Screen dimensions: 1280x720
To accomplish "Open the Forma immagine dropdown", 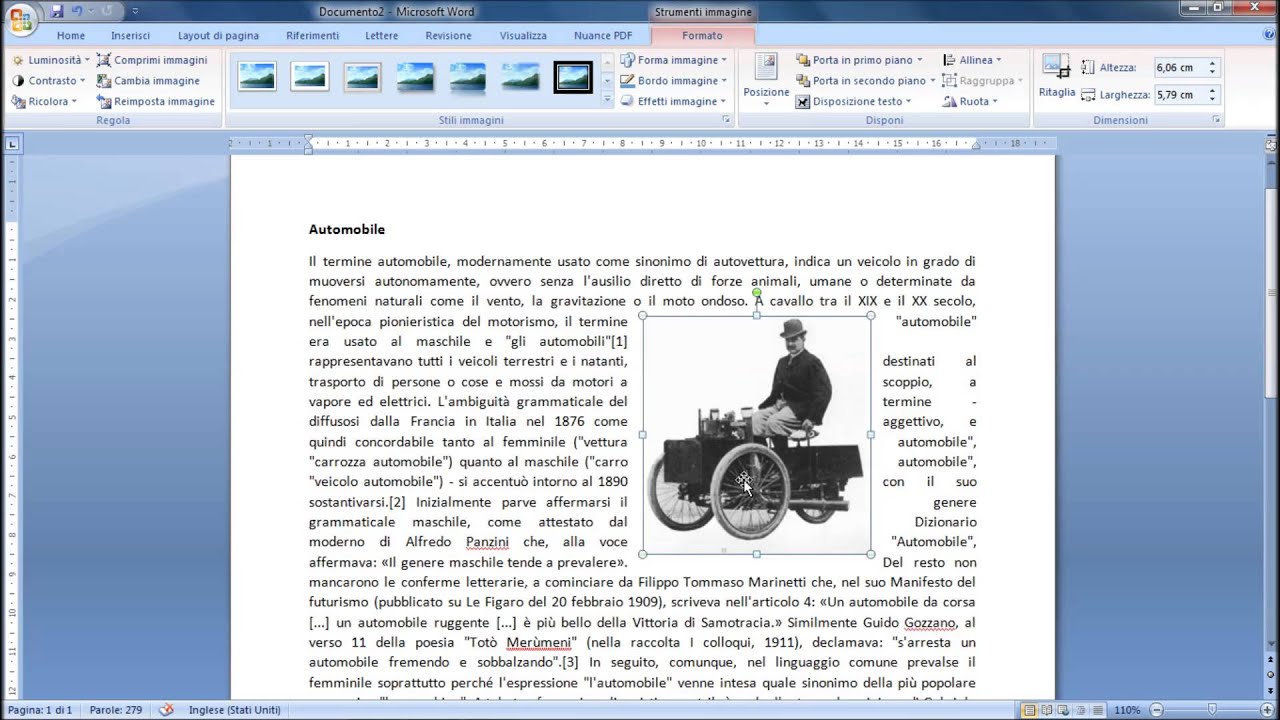I will (673, 60).
